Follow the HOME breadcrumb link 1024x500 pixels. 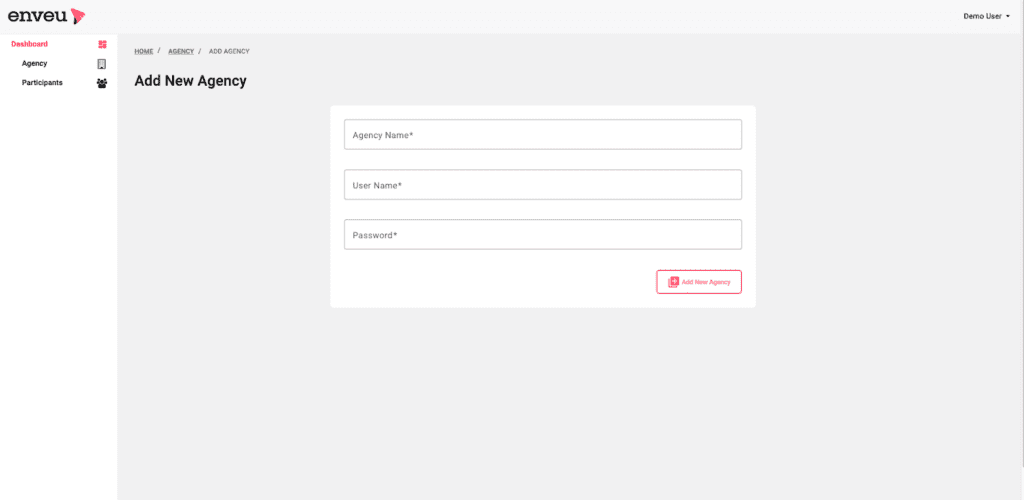(144, 51)
